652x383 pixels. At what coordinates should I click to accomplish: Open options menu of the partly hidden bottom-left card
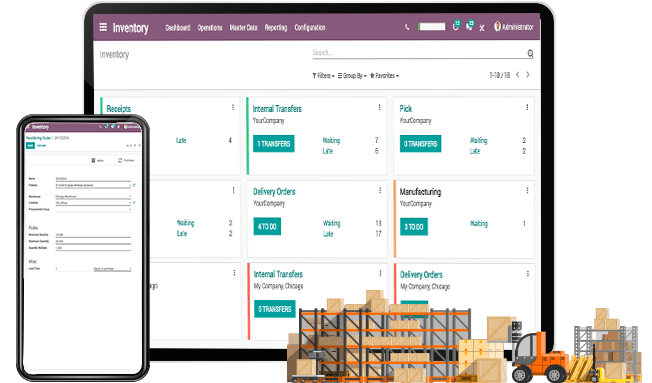[x=234, y=273]
